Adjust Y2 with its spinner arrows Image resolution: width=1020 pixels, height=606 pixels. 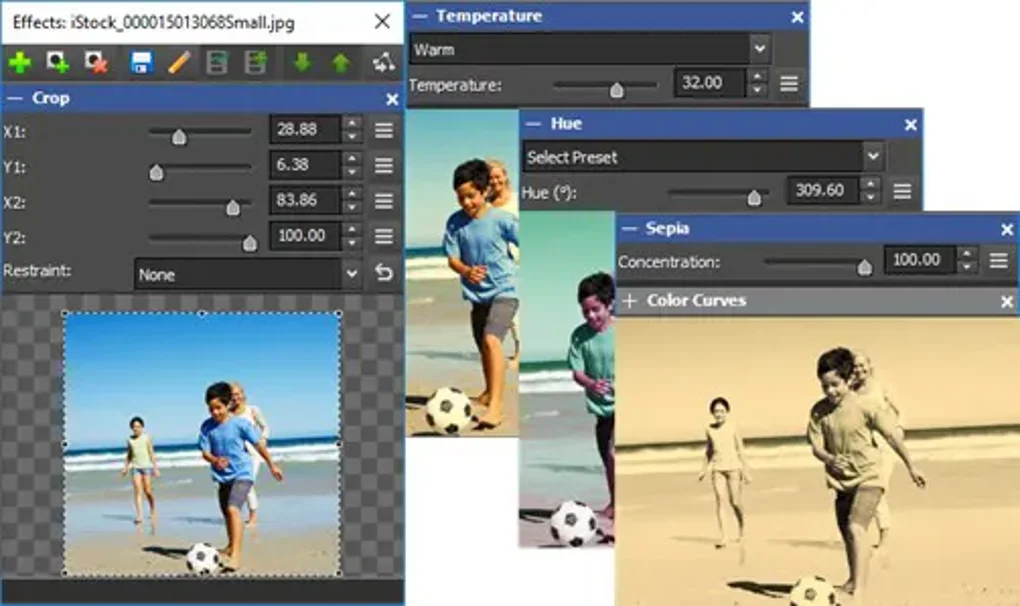[352, 235]
